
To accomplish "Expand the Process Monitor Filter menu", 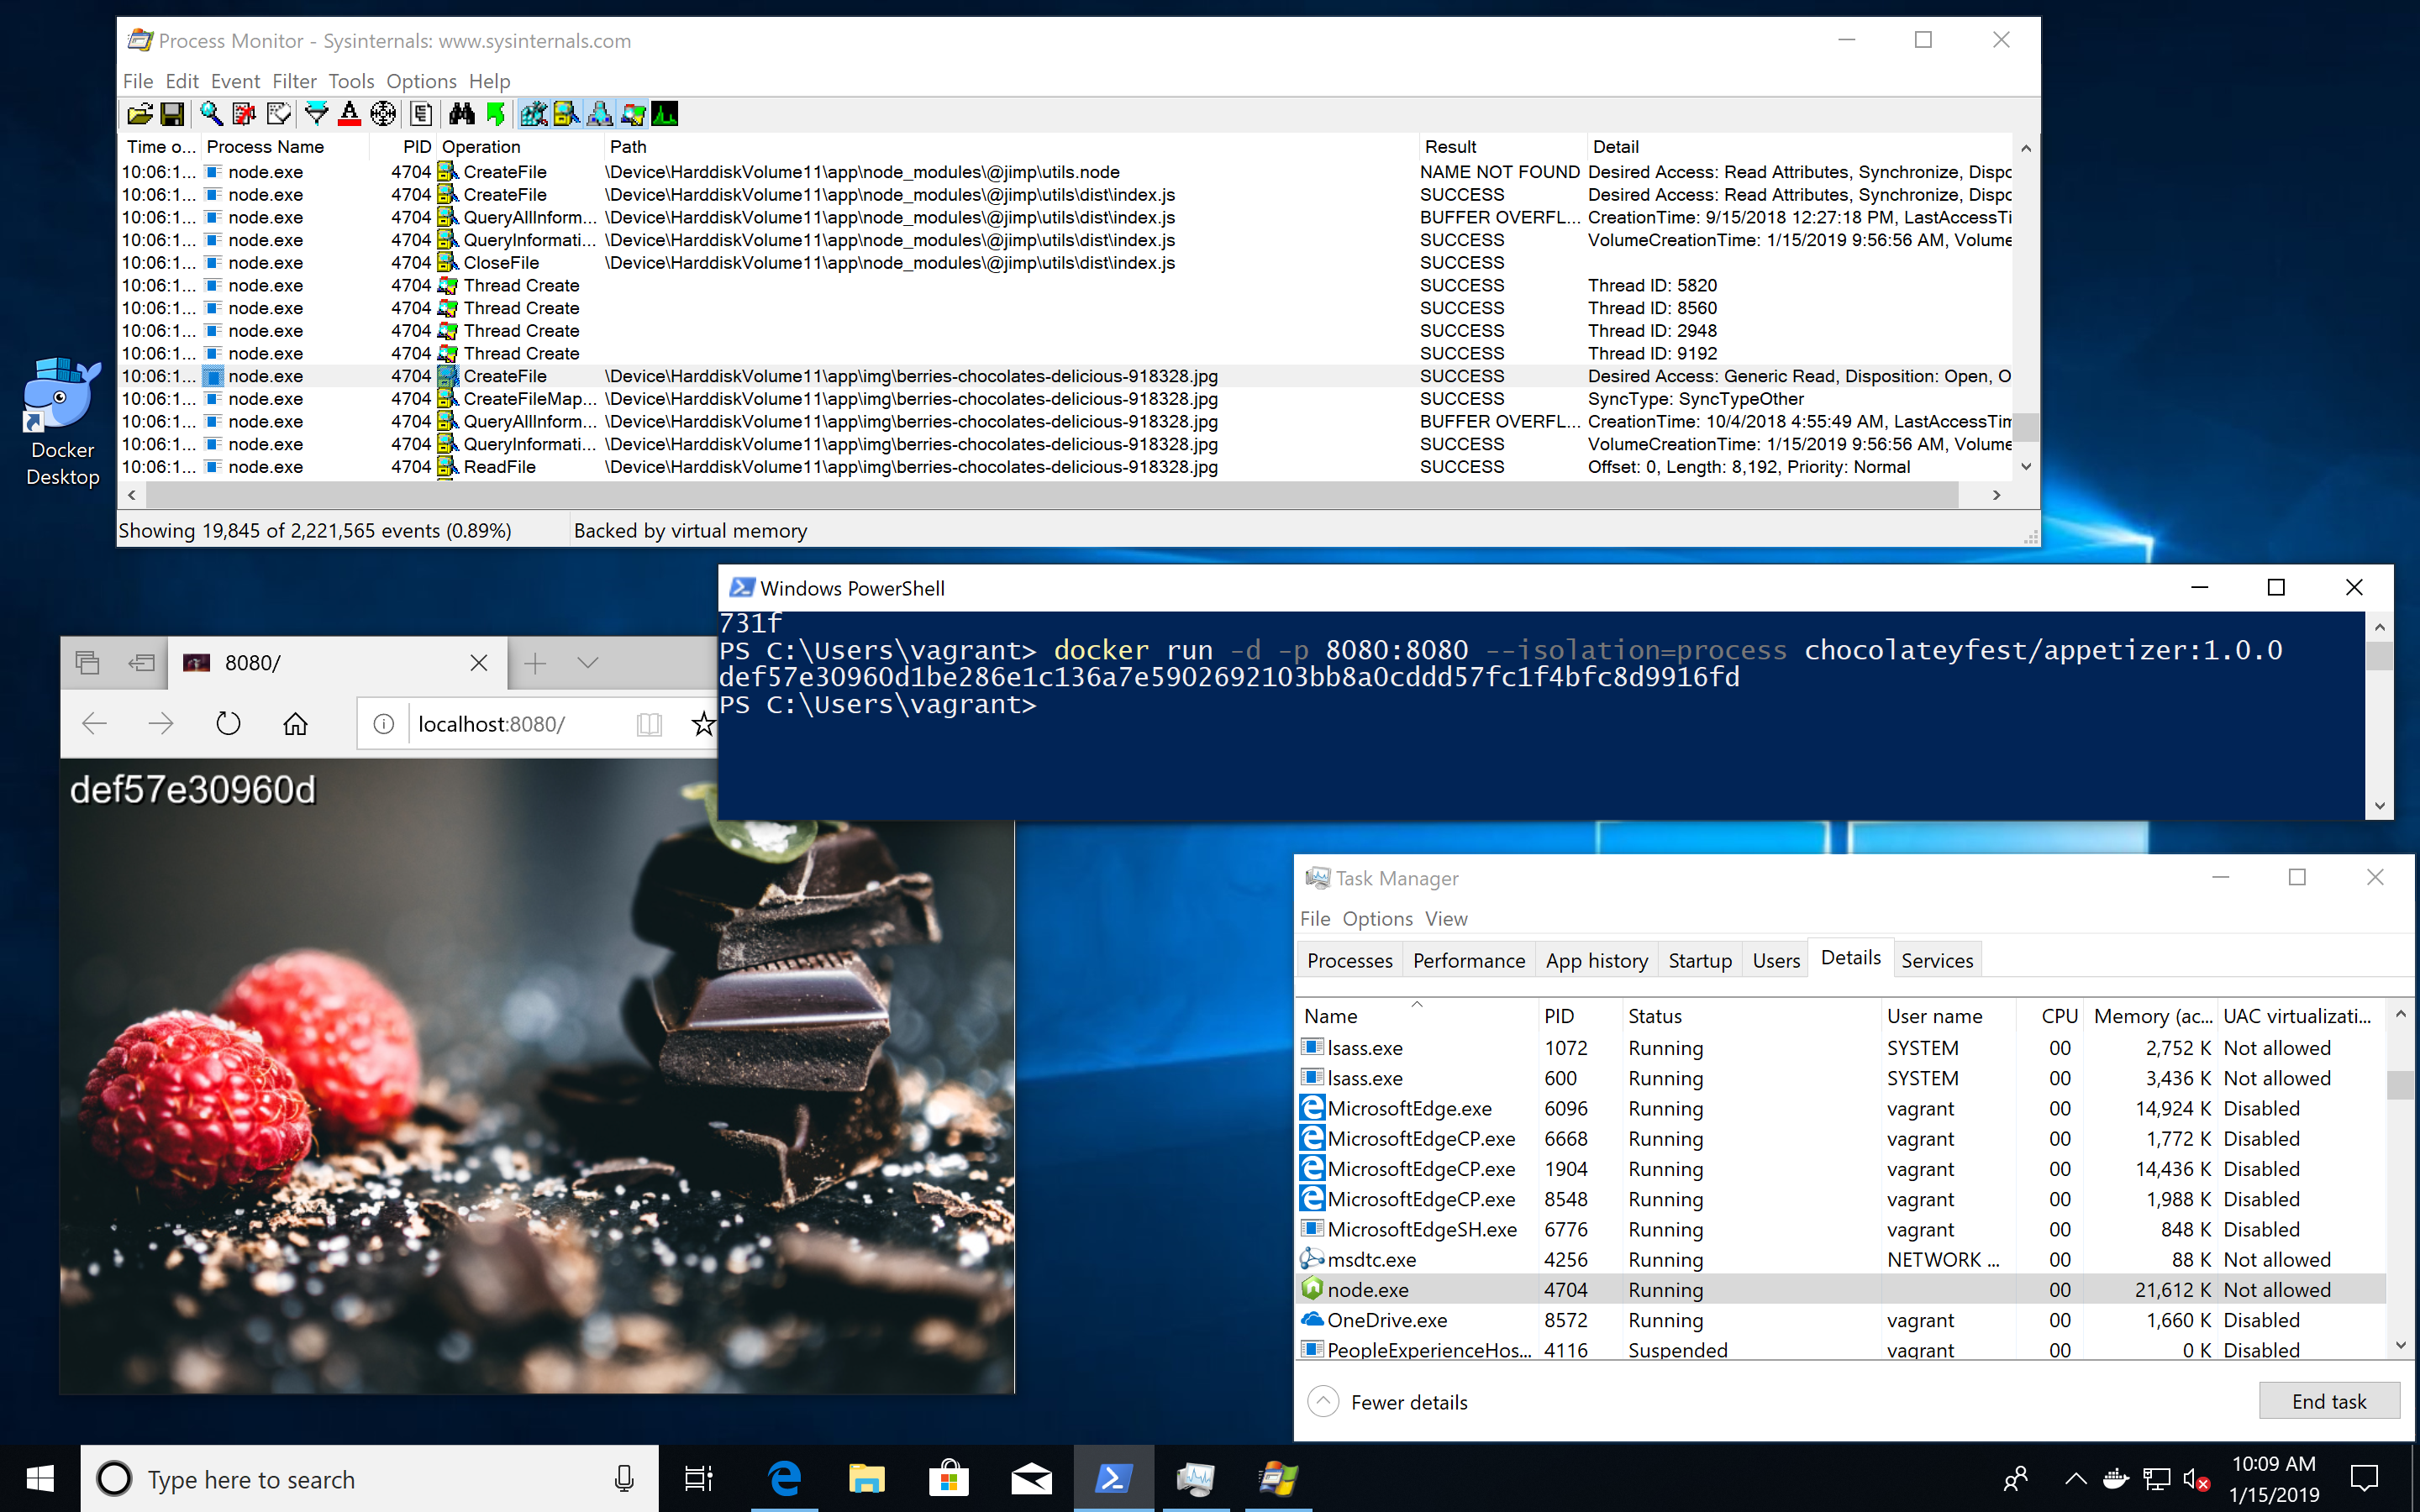I will [291, 80].
